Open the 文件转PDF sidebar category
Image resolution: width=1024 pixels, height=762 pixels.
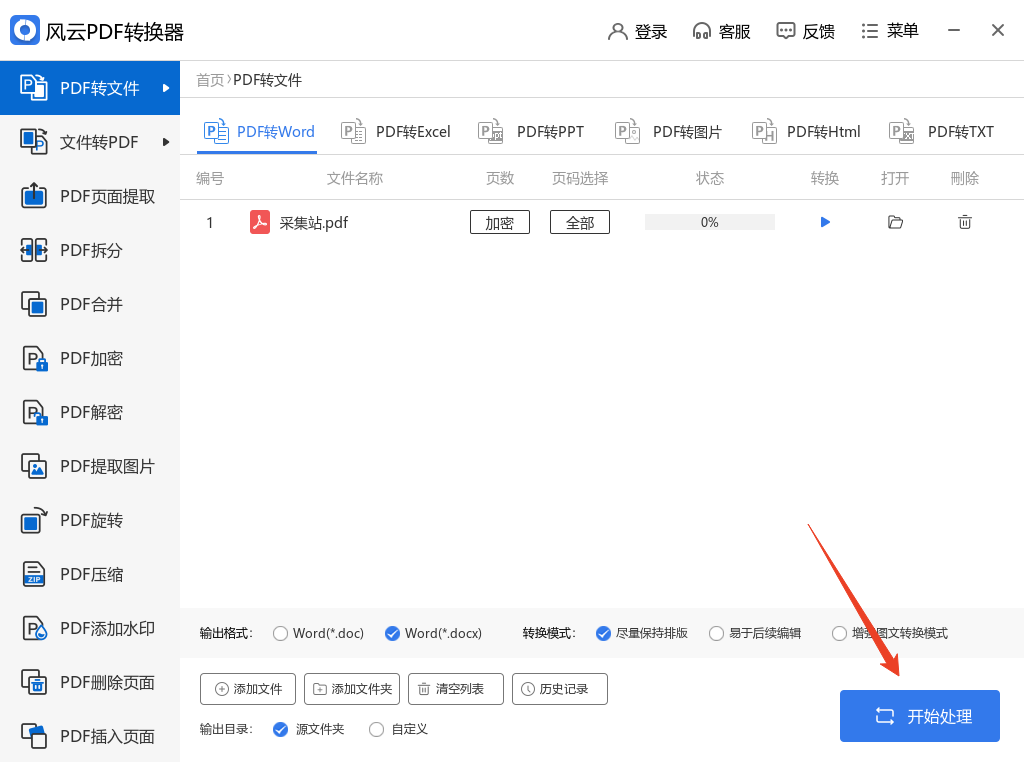(89, 142)
